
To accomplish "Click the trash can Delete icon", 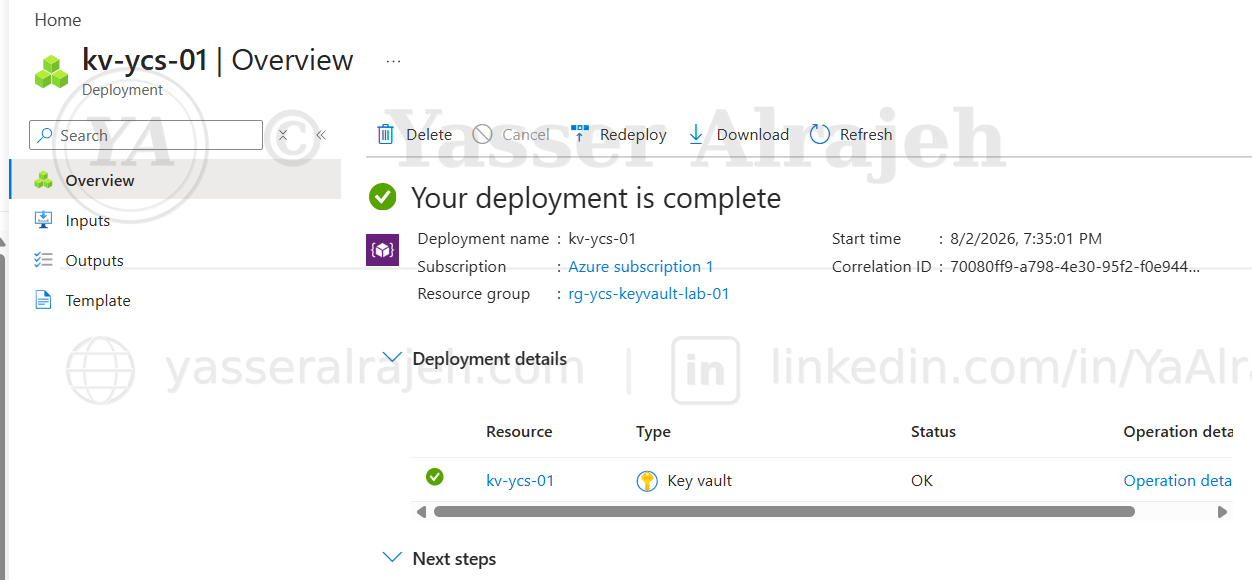I will click(385, 134).
